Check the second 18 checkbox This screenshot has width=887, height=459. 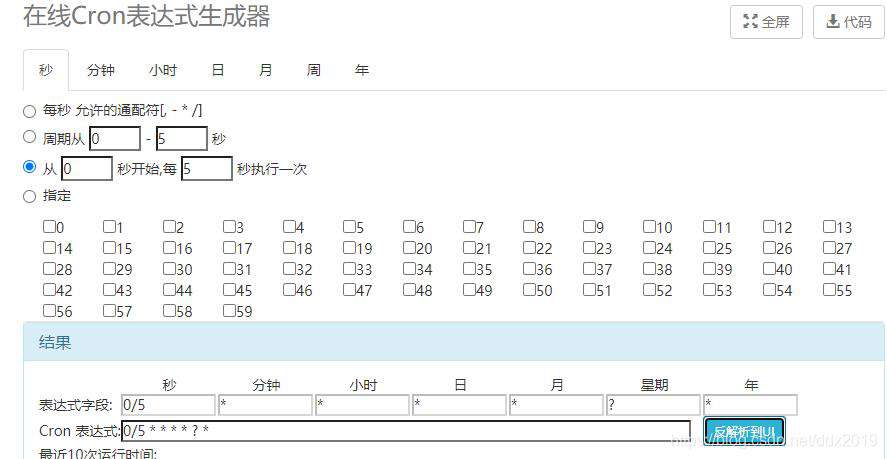pos(289,248)
